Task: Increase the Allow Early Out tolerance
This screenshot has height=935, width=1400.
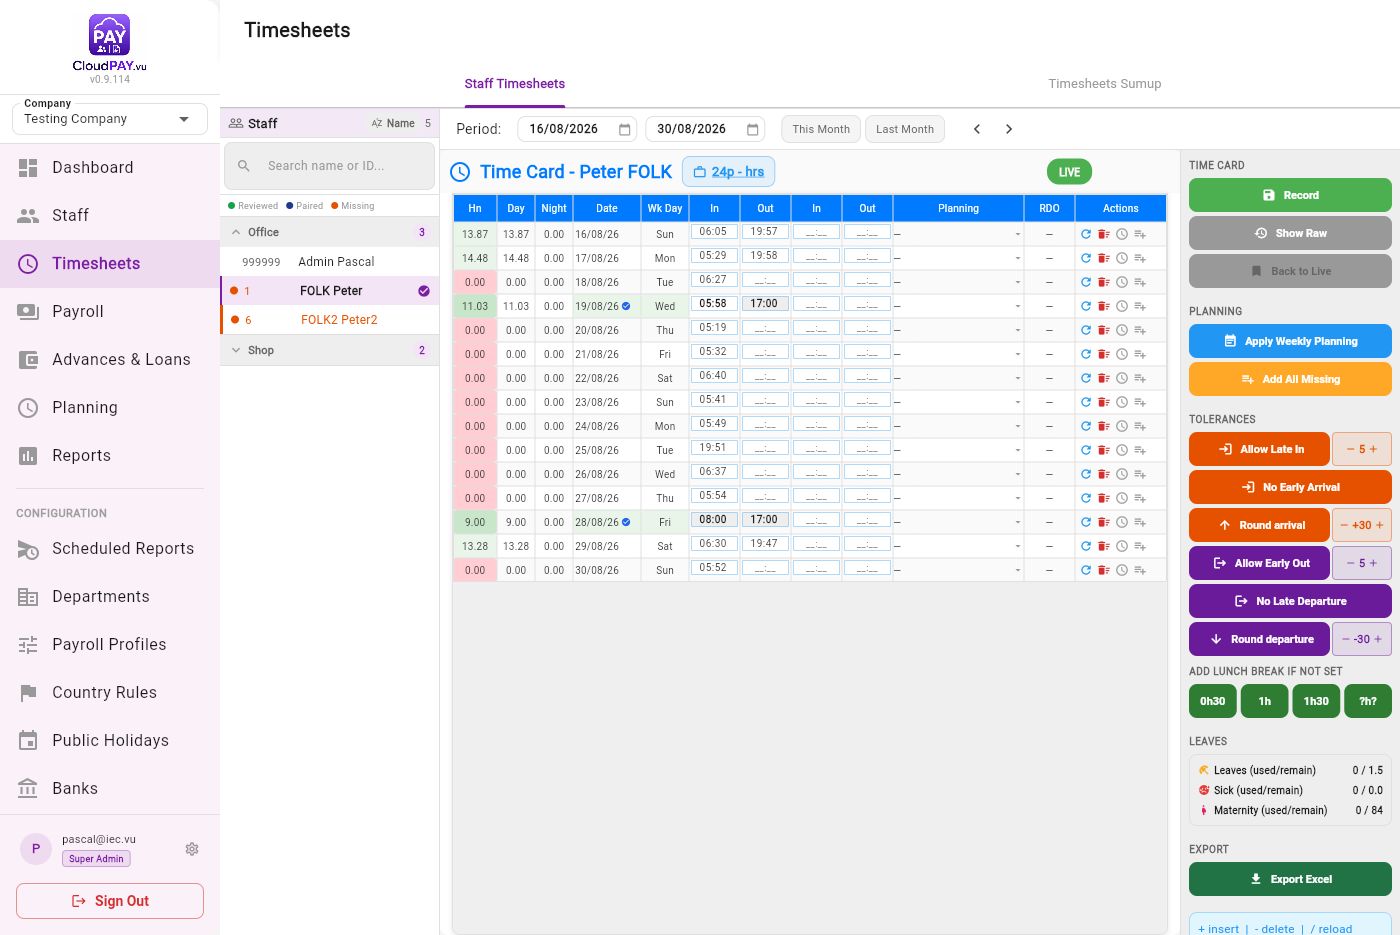Action: point(1373,563)
